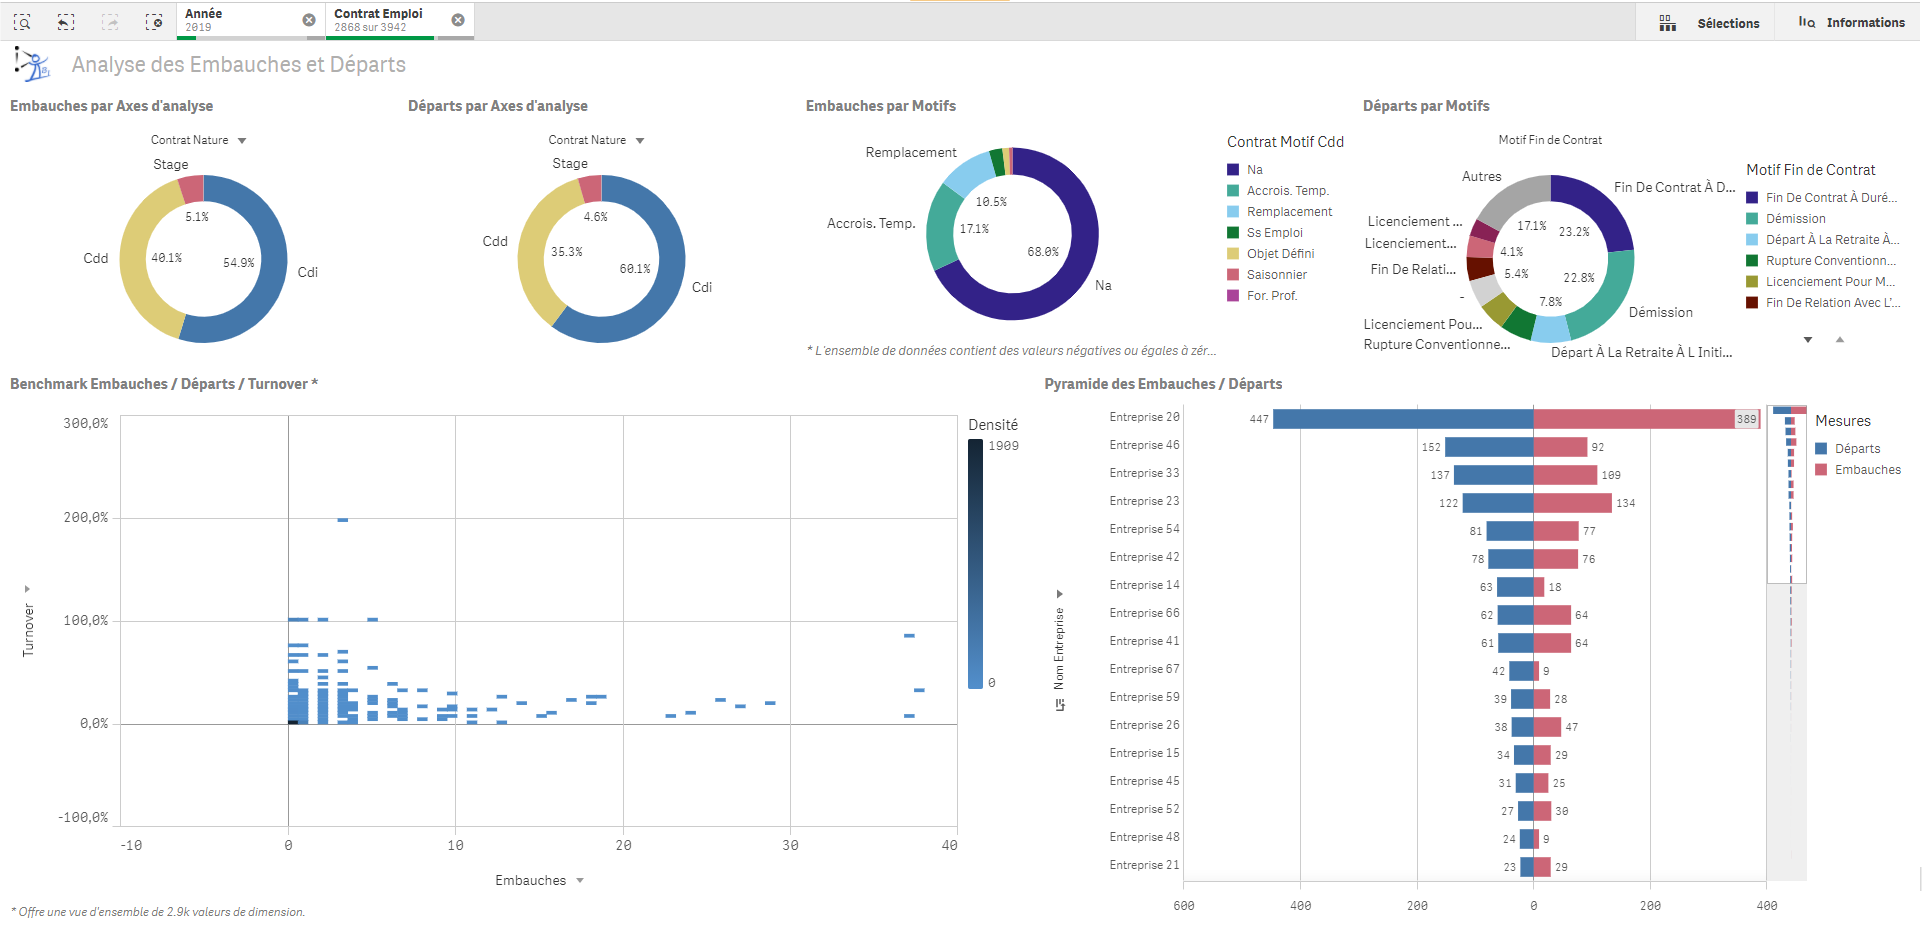Step back to the previous selection
1922x928 pixels.
tap(66, 21)
